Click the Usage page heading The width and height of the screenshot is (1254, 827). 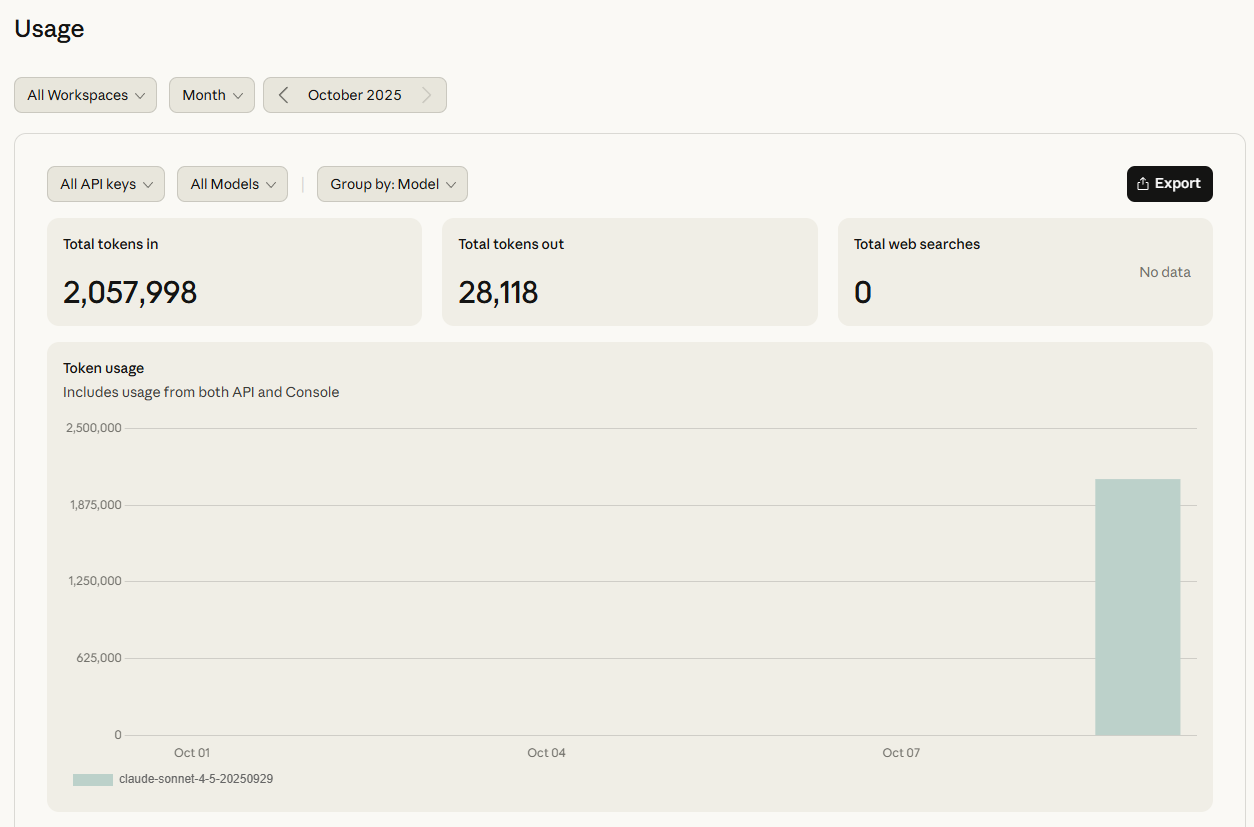49,29
